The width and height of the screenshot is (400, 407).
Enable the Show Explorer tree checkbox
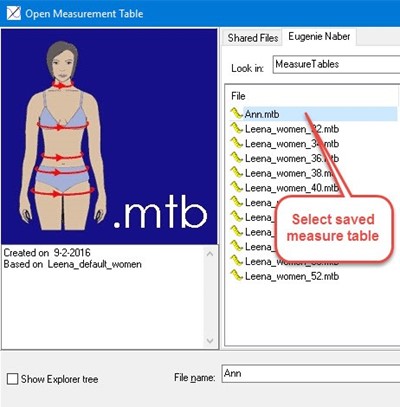(x=12, y=379)
